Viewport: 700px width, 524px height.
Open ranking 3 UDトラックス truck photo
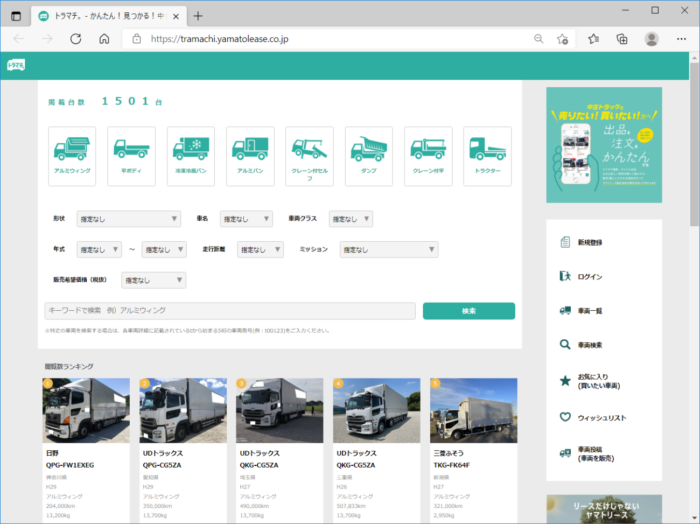point(279,411)
